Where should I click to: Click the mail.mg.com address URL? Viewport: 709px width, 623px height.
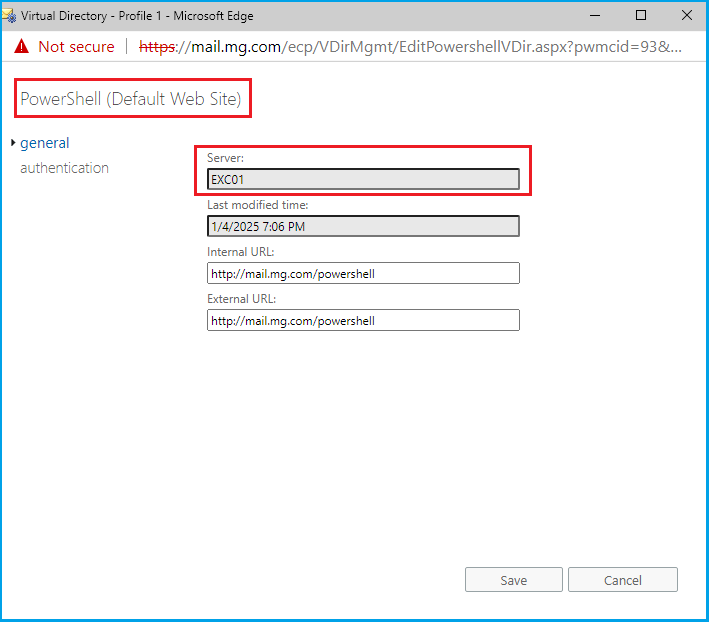pos(410,47)
